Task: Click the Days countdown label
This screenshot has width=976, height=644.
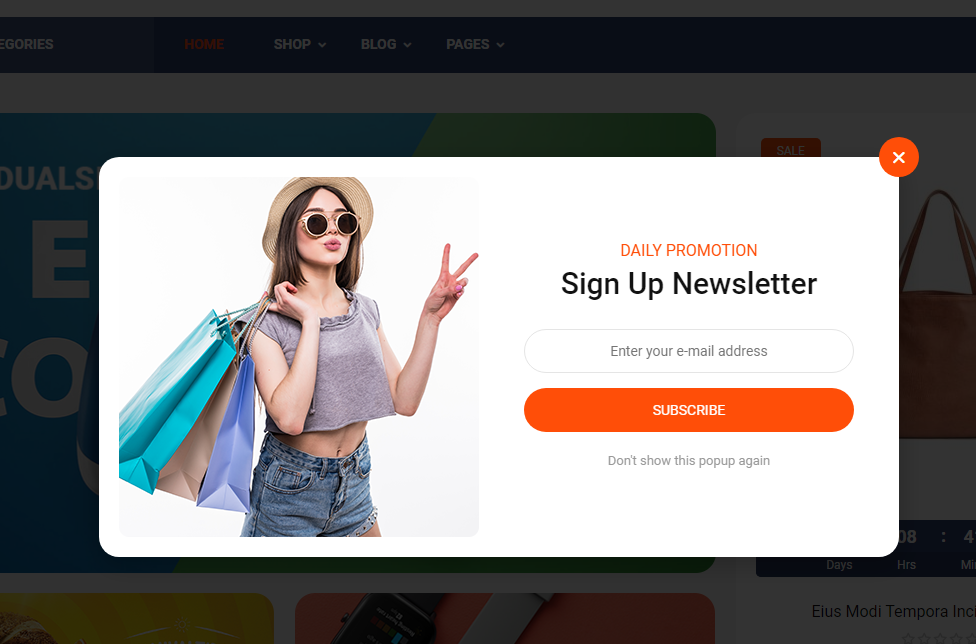Action: coord(839,564)
